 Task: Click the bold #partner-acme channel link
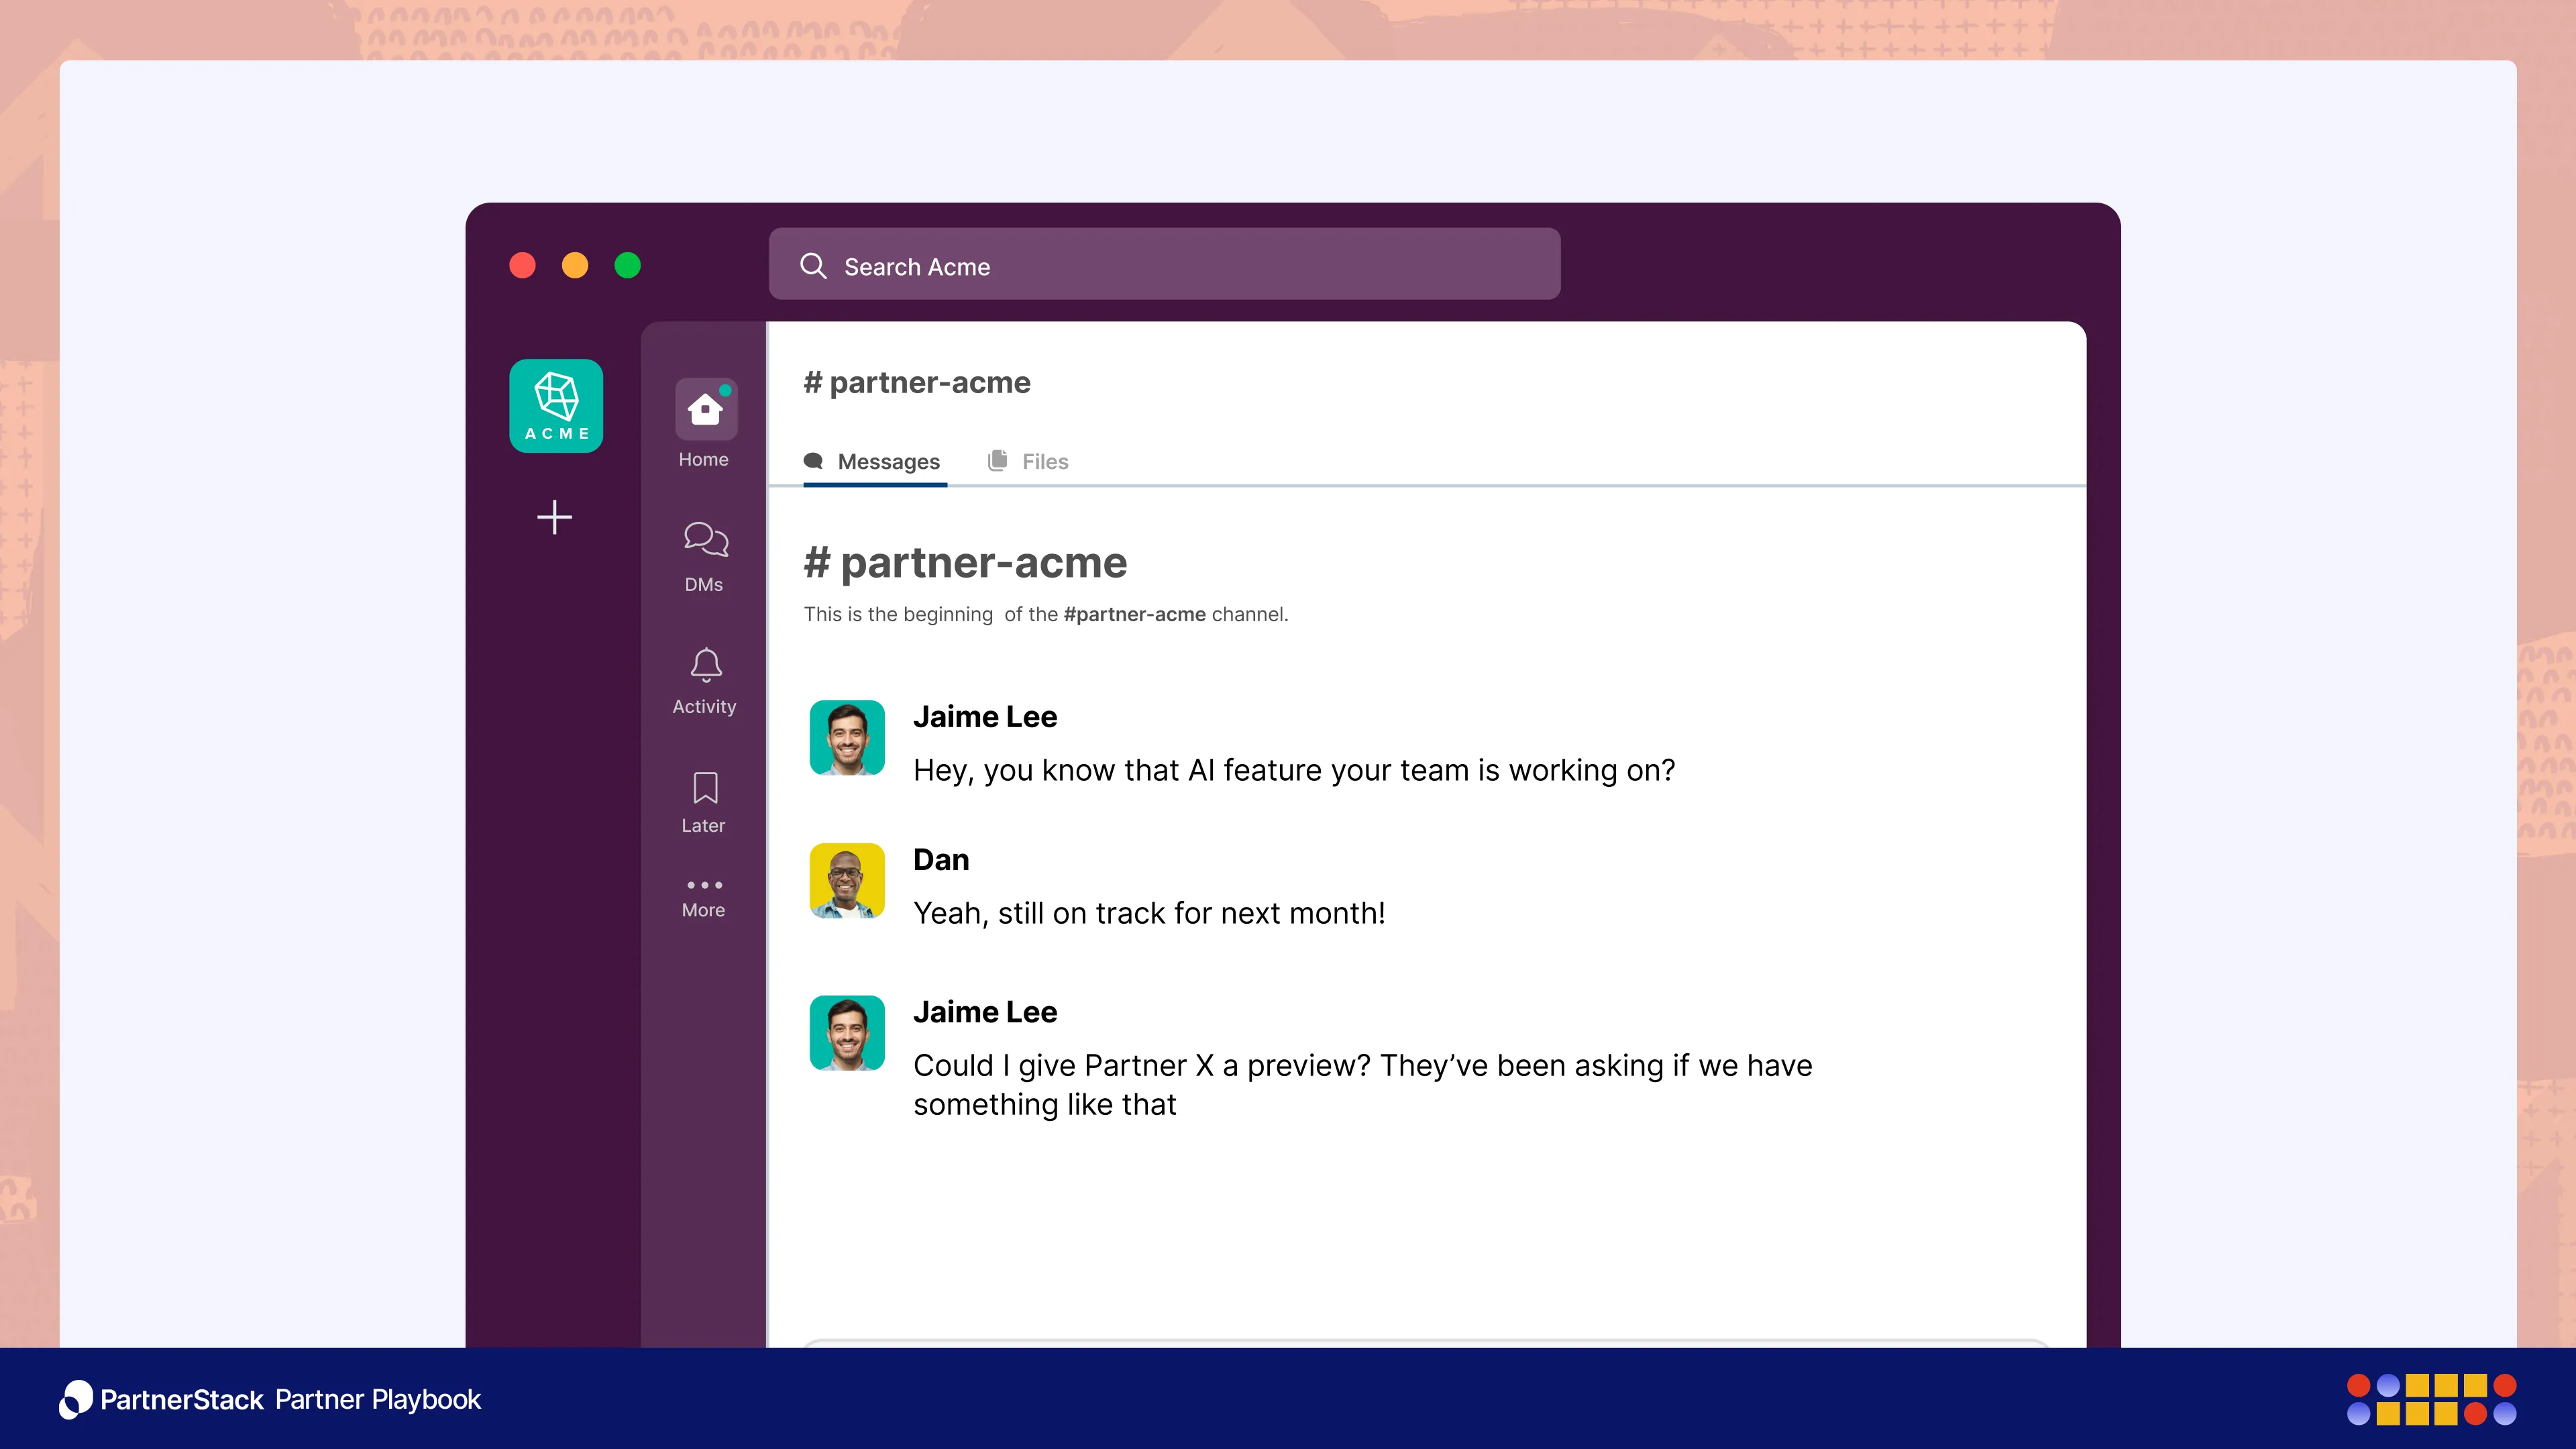tap(1134, 614)
